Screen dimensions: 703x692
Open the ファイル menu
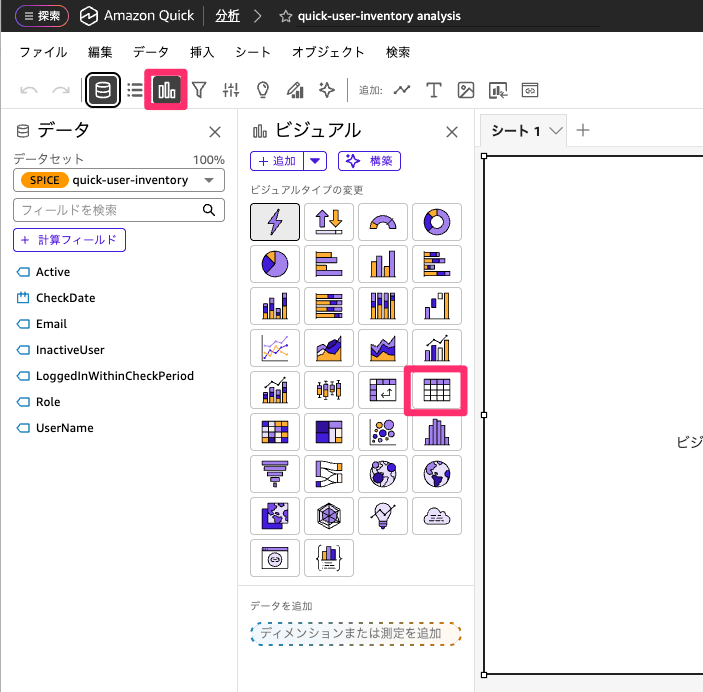coord(43,52)
